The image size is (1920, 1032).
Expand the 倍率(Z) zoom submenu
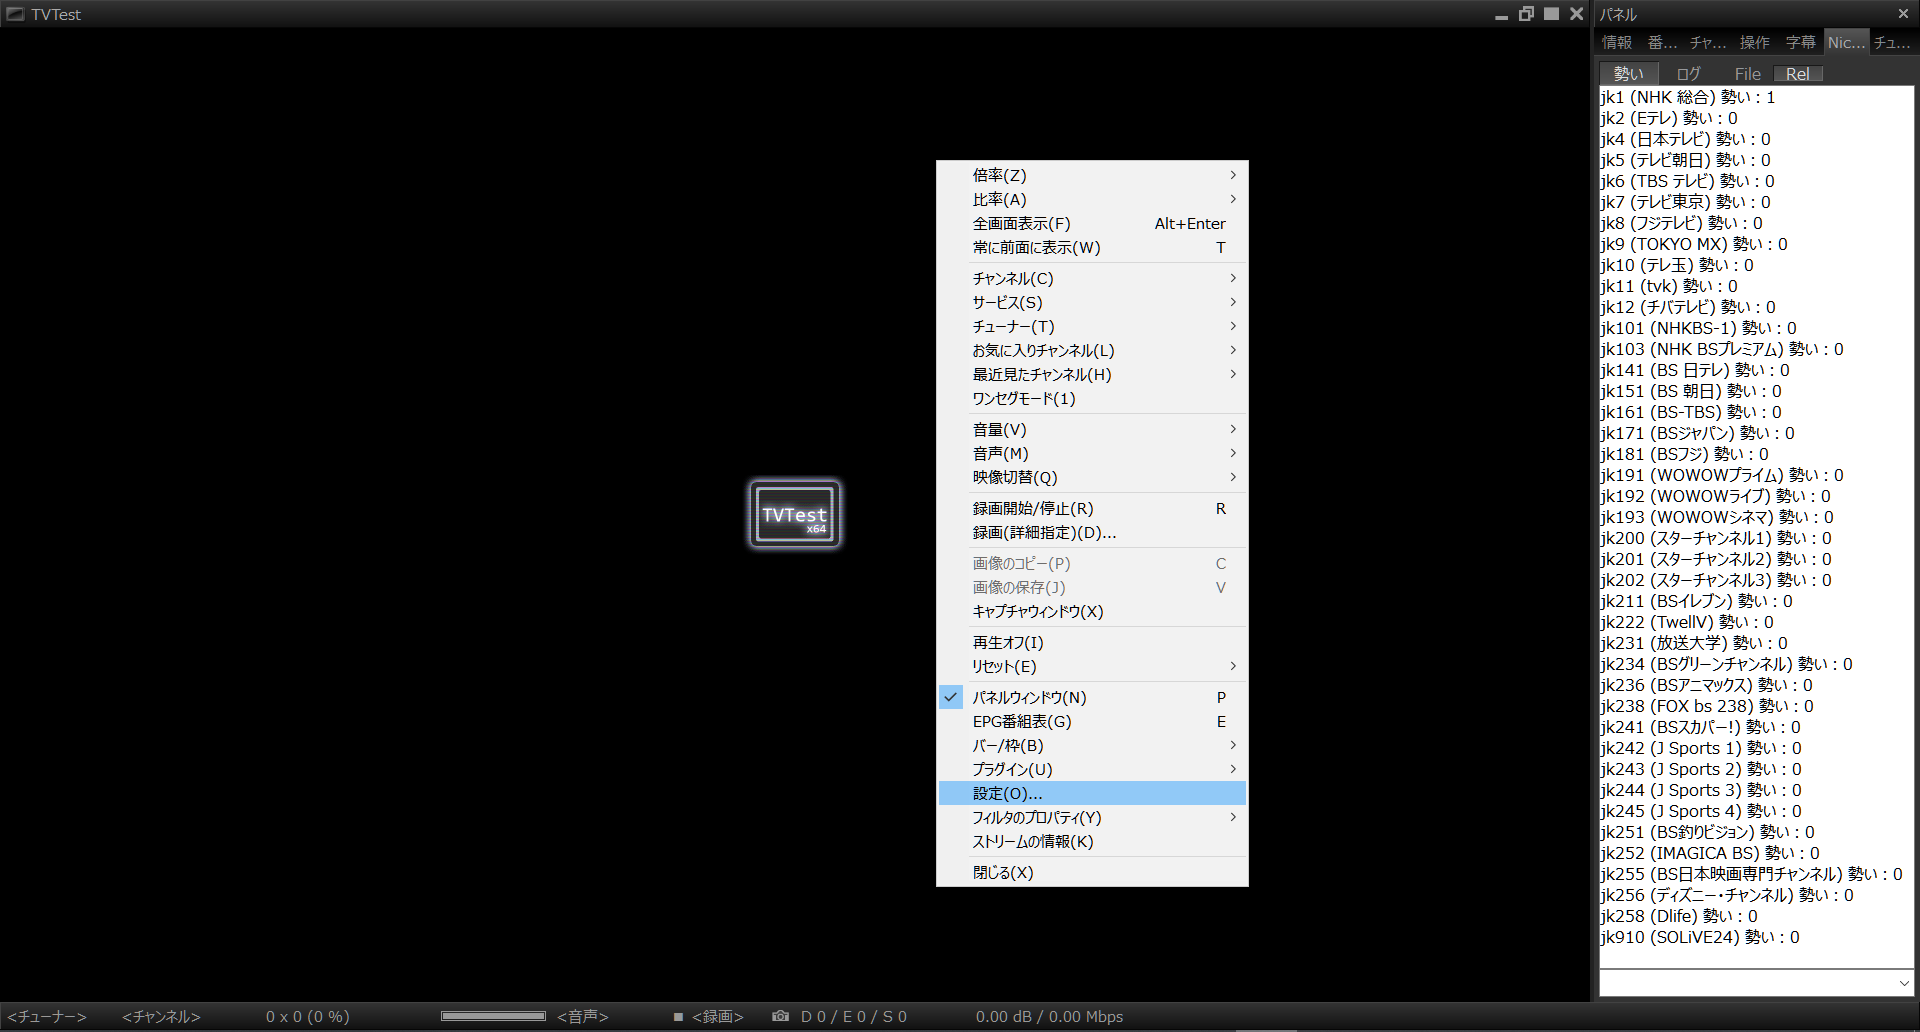pos(1092,175)
